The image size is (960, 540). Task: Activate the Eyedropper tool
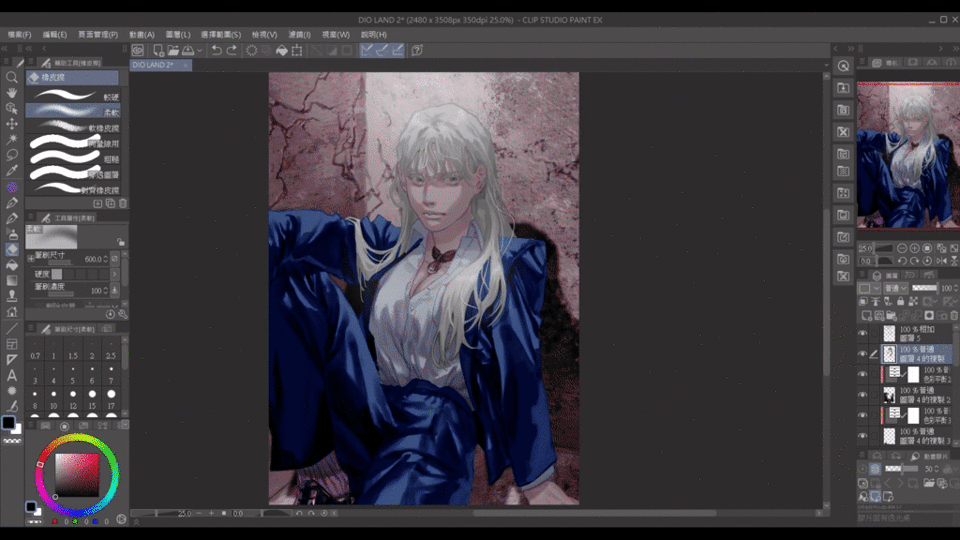point(12,171)
